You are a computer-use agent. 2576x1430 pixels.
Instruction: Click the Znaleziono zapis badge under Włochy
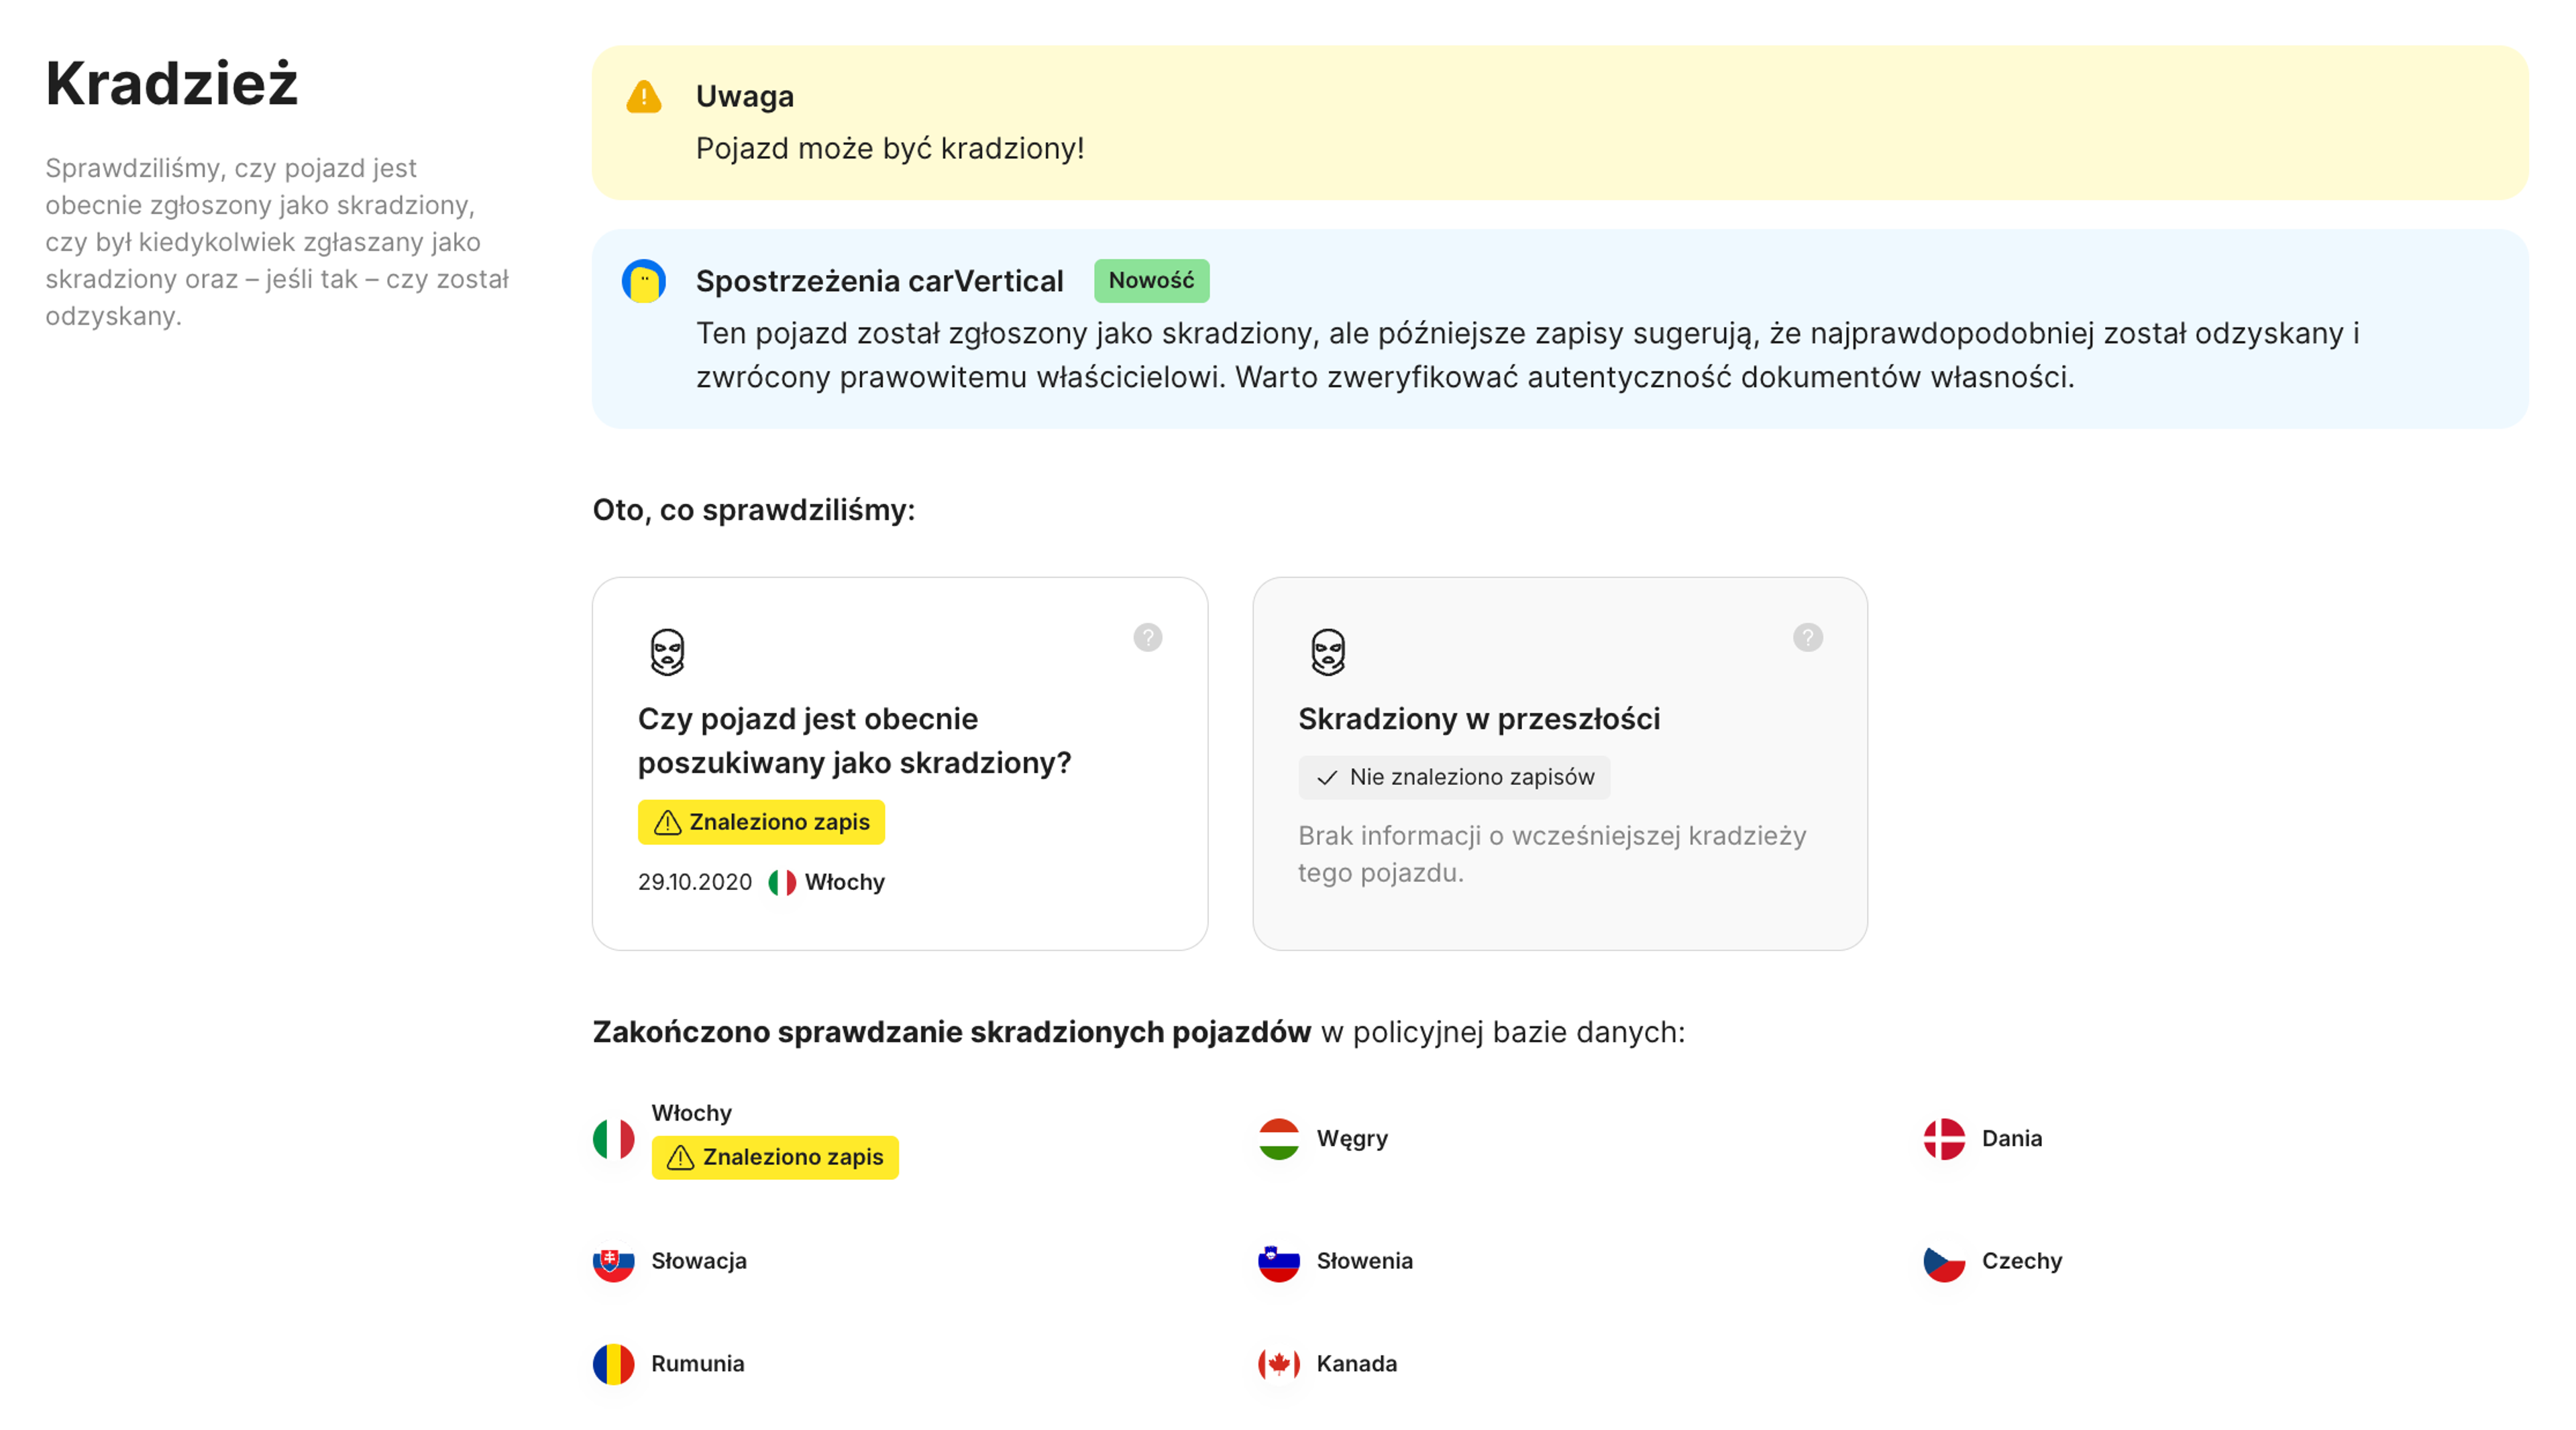coord(775,1157)
